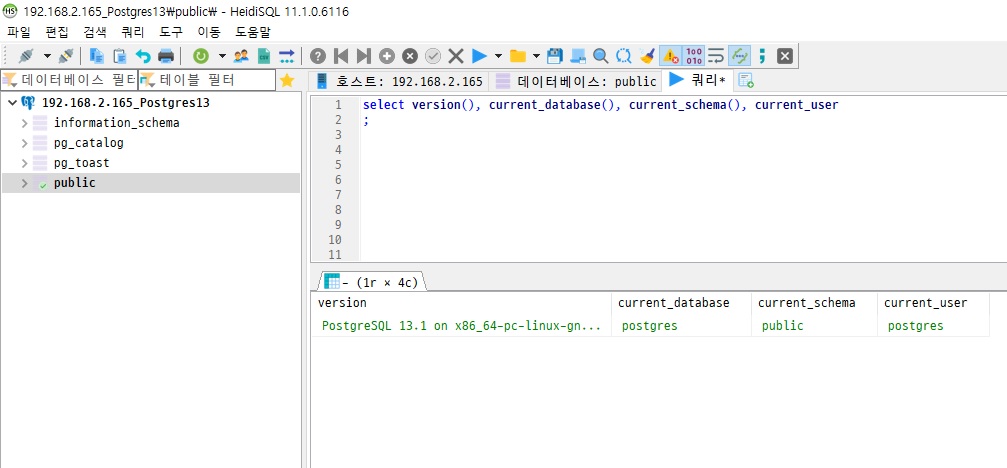The width and height of the screenshot is (1007, 468).
Task: Expand the pg_toast node
Action: pyautogui.click(x=24, y=163)
